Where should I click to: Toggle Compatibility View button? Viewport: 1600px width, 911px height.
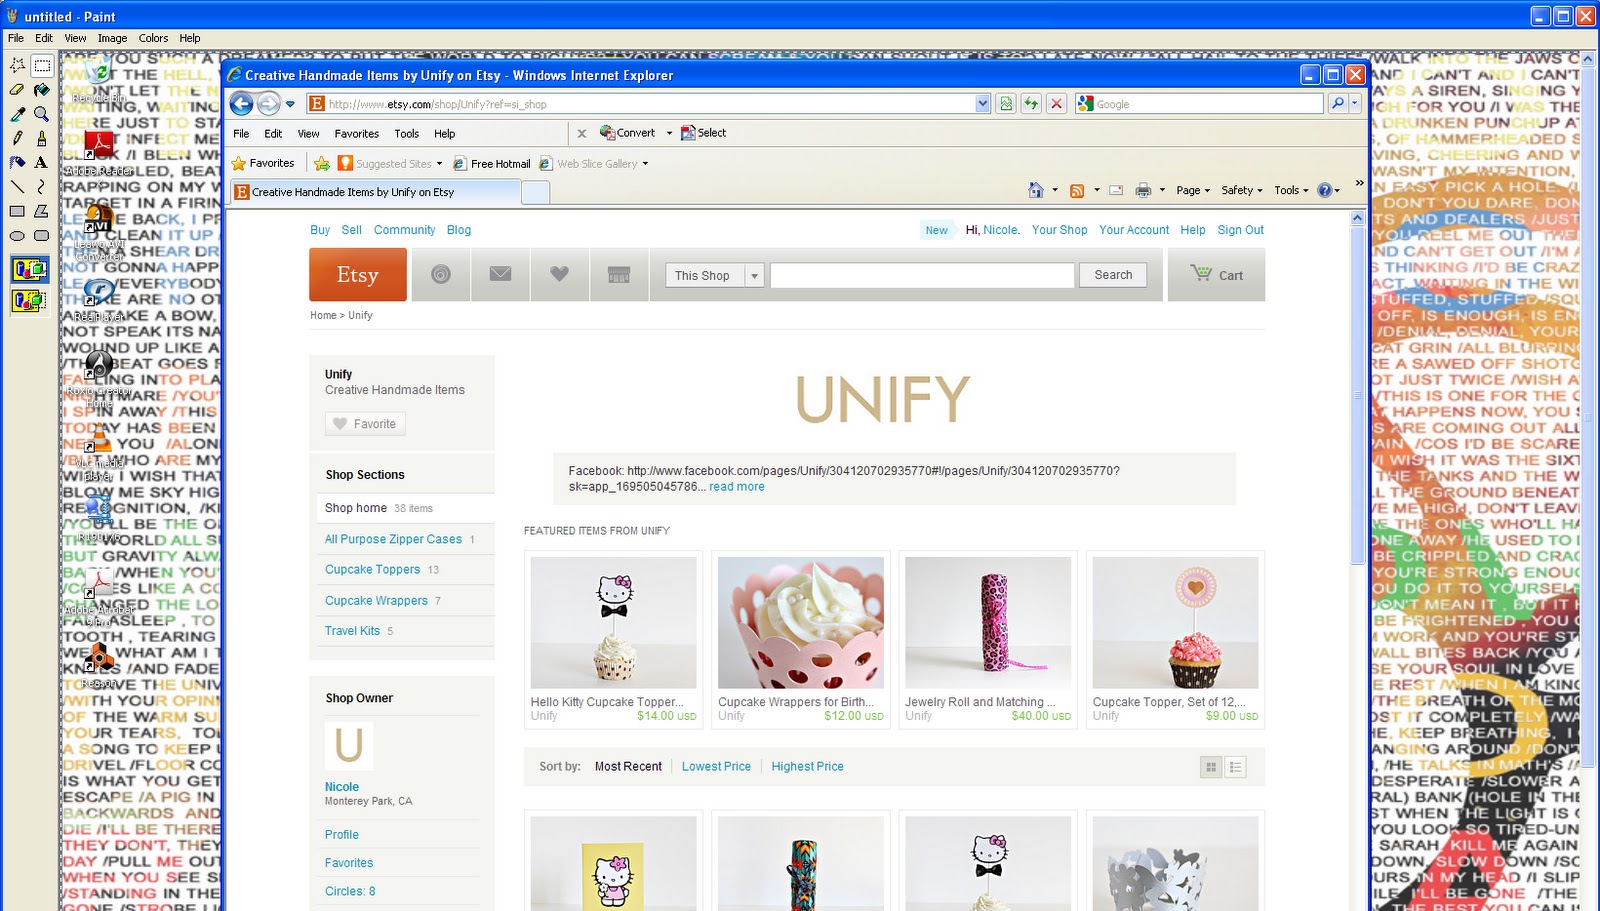tap(1006, 104)
